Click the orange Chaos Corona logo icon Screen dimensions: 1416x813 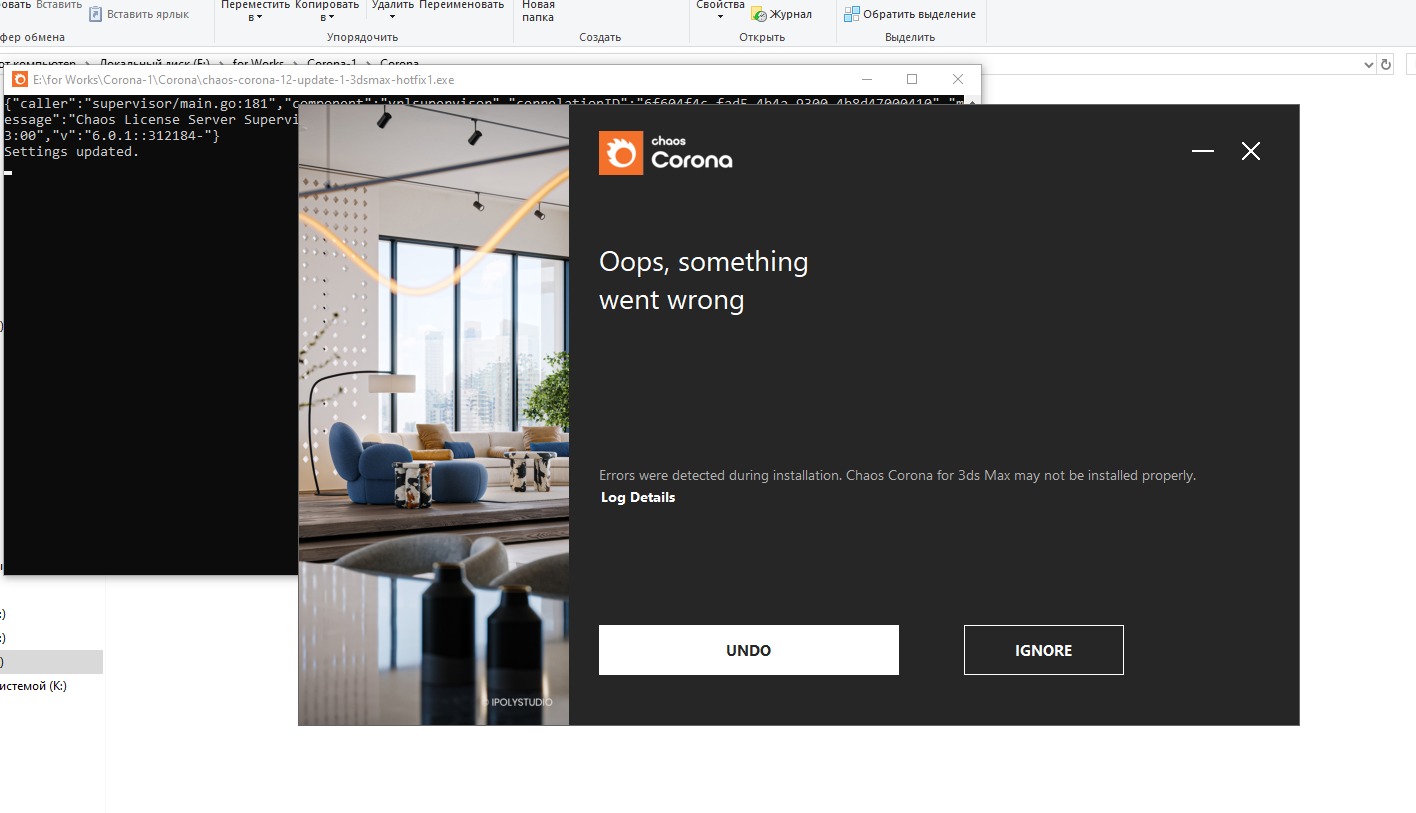(x=621, y=153)
